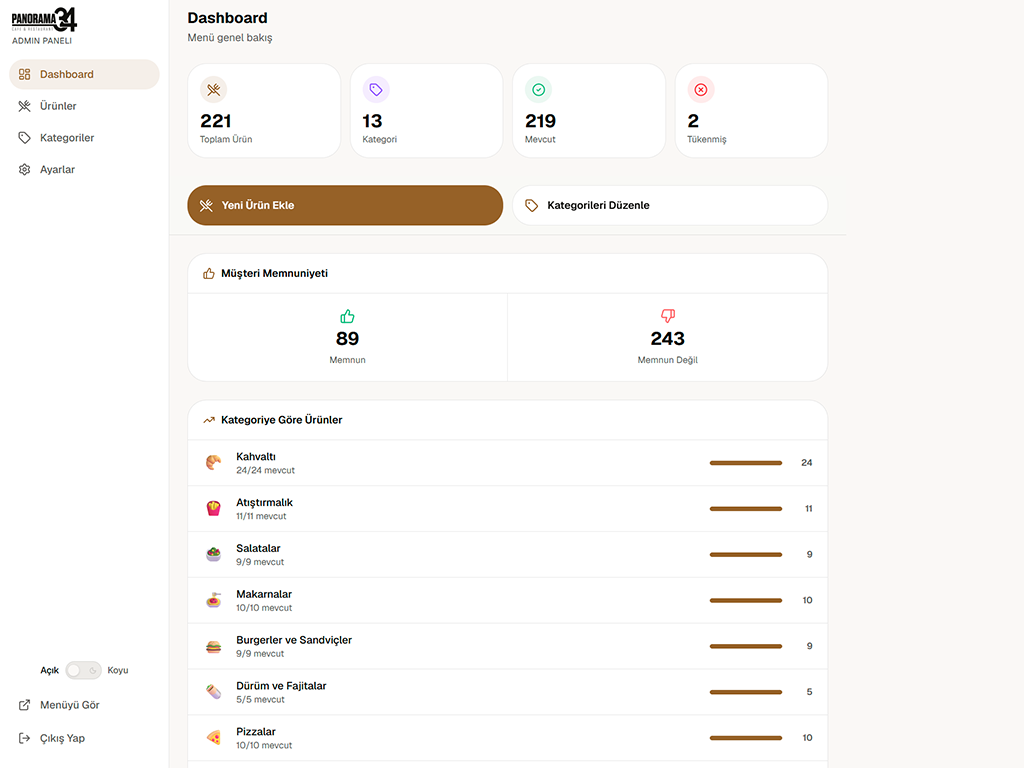Screen dimensions: 1024x768
Task: Click the Toplam Ürün utensils icon
Action: (214, 89)
